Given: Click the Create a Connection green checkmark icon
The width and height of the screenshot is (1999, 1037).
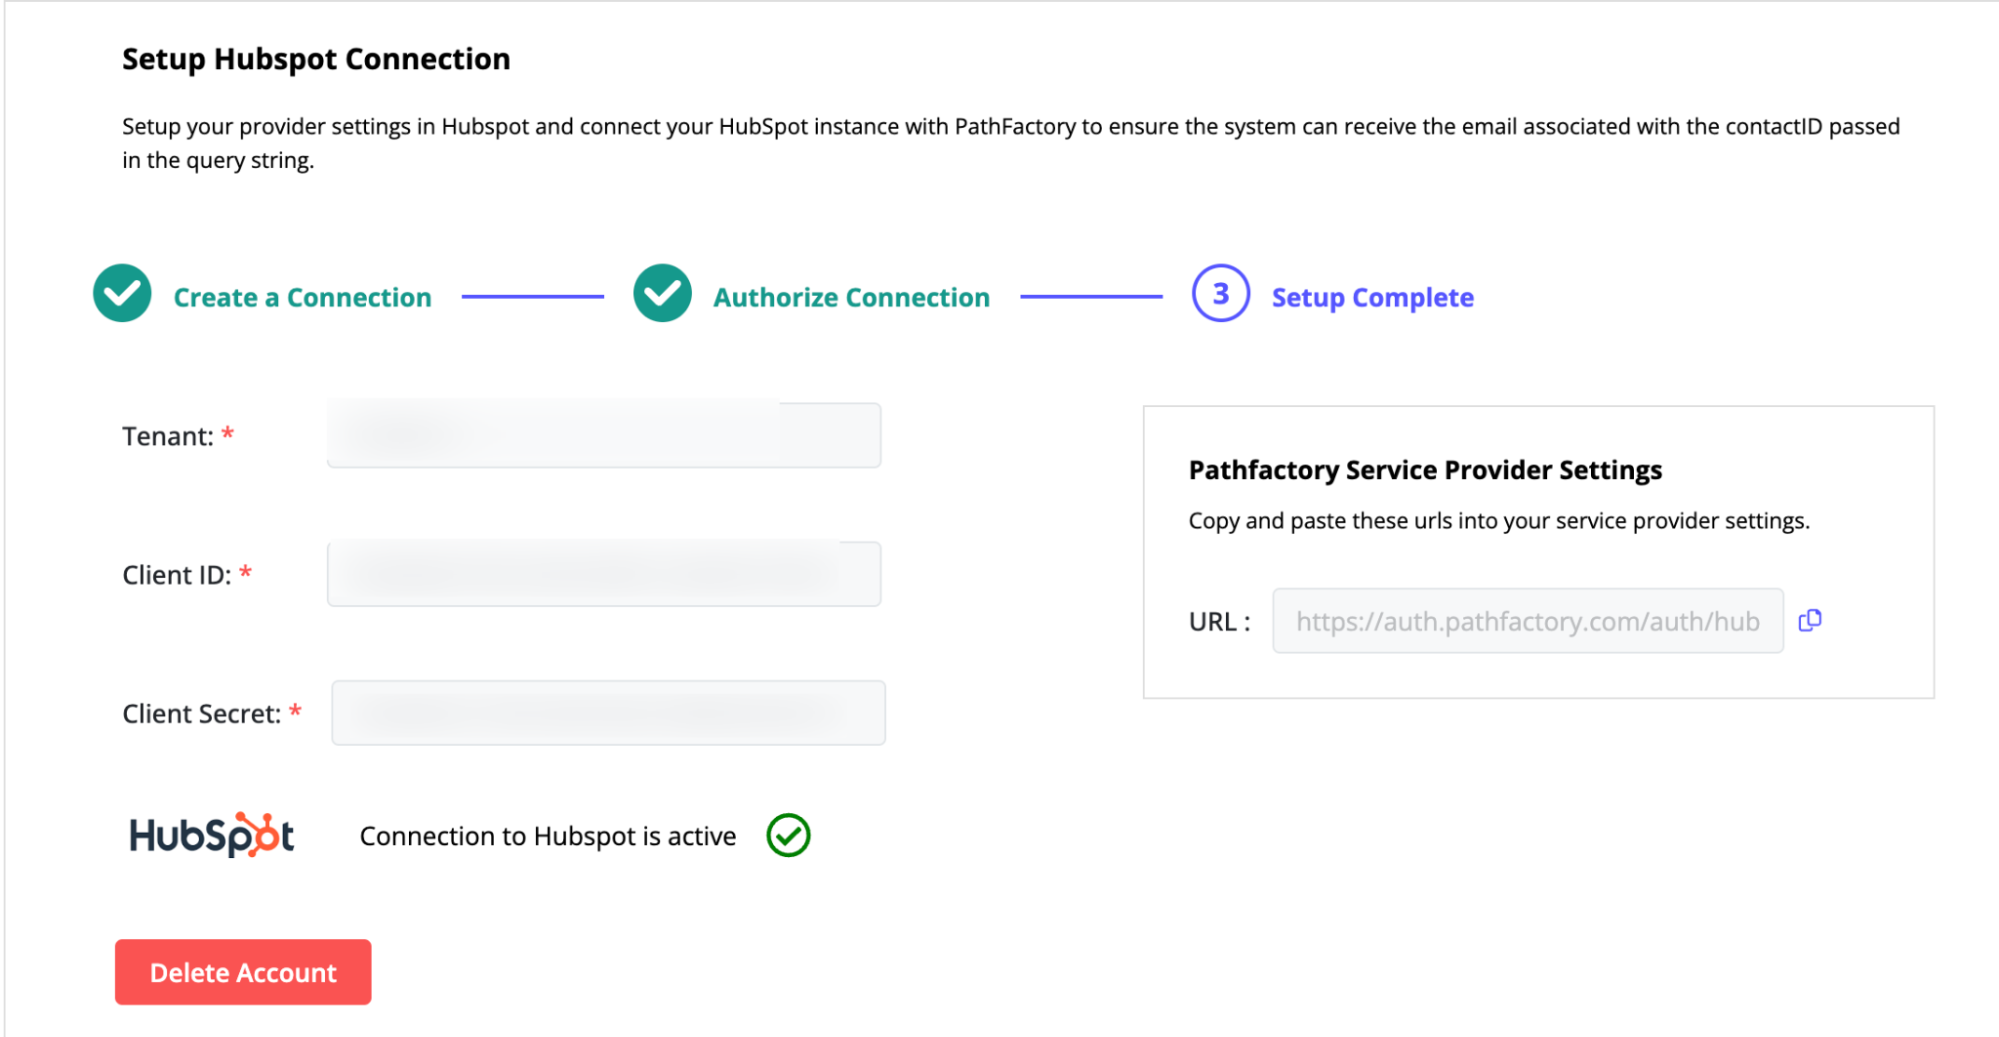Looking at the screenshot, I should click(x=121, y=293).
